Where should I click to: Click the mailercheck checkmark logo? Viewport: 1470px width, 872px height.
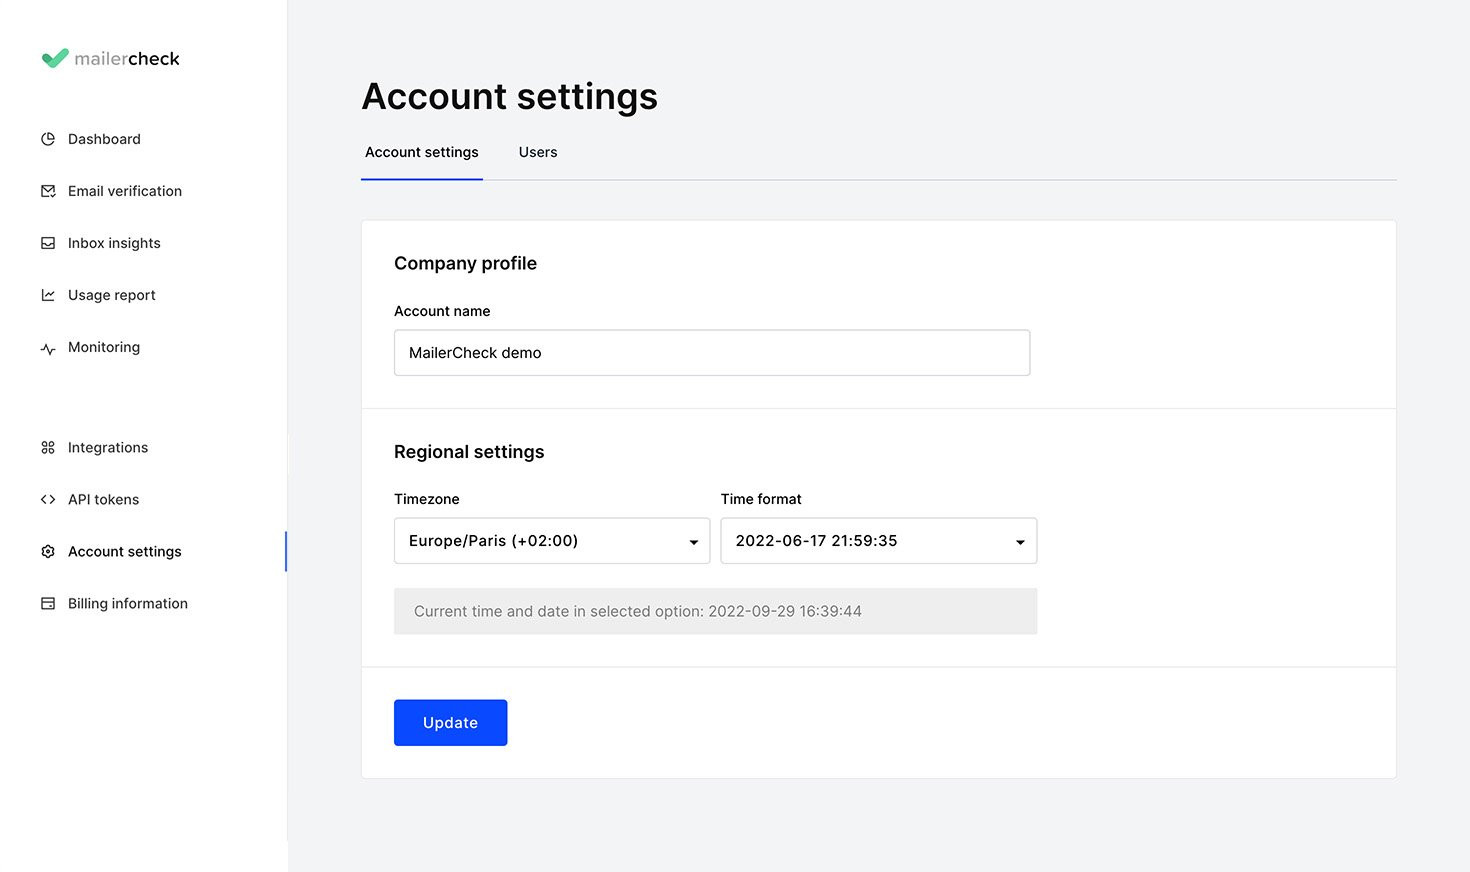[x=55, y=58]
